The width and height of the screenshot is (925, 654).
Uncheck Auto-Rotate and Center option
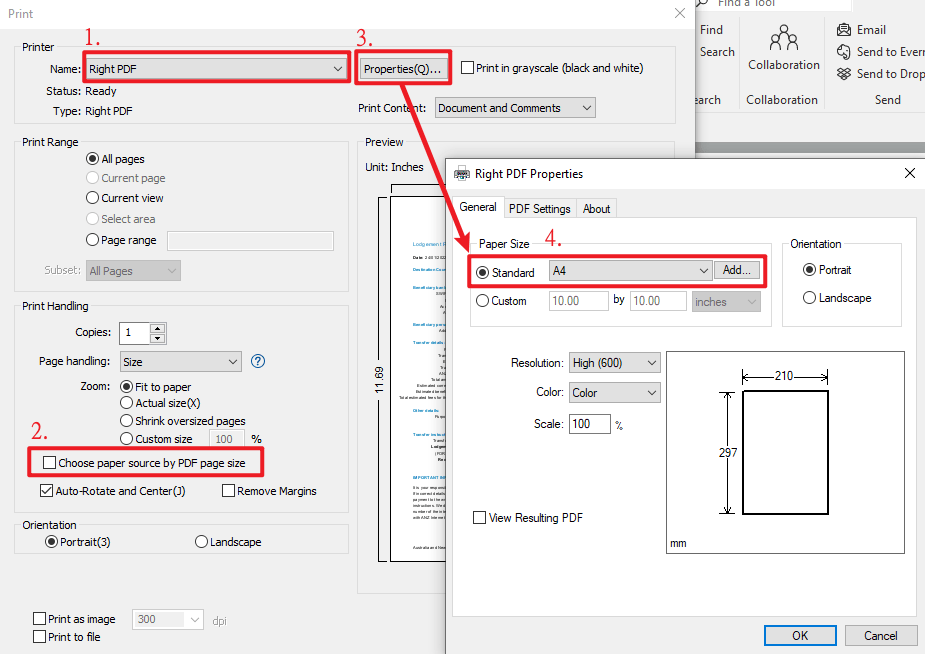[47, 491]
